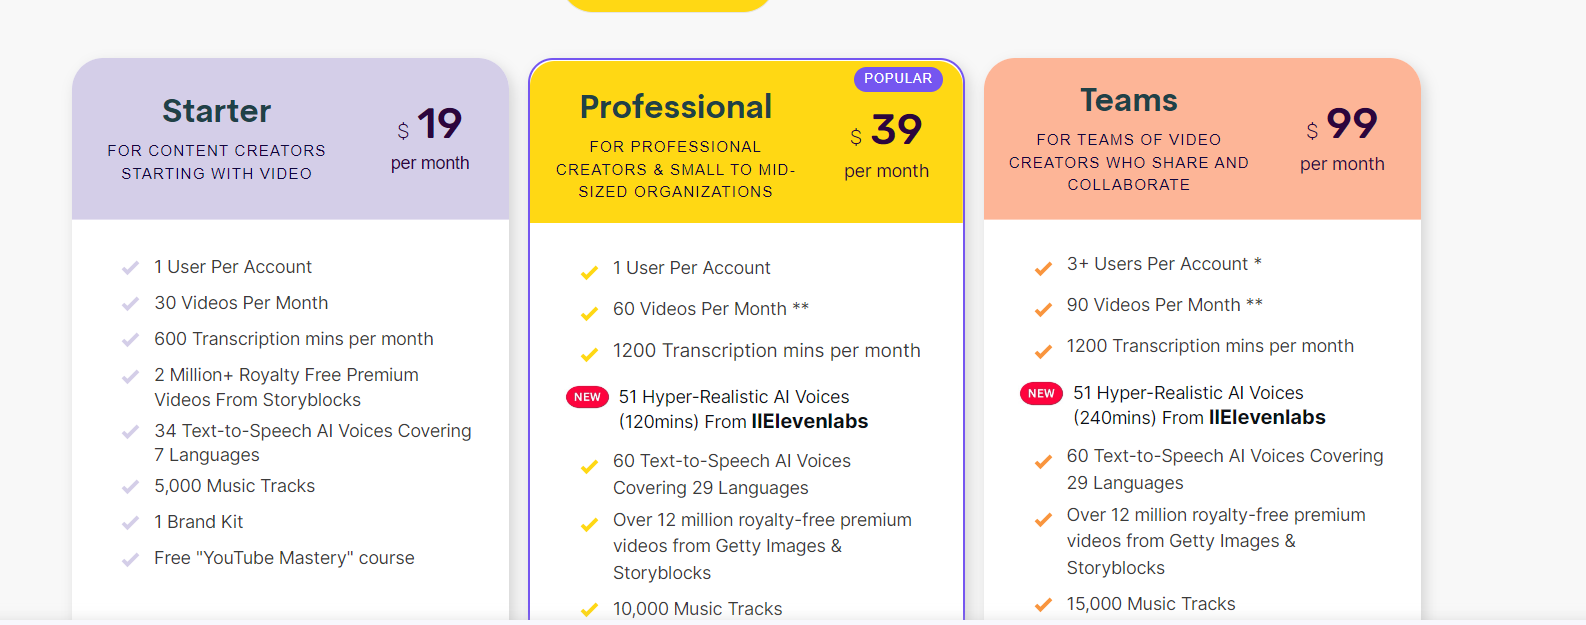
Task: Click the NEW badge in Teams plan
Action: [x=1041, y=393]
